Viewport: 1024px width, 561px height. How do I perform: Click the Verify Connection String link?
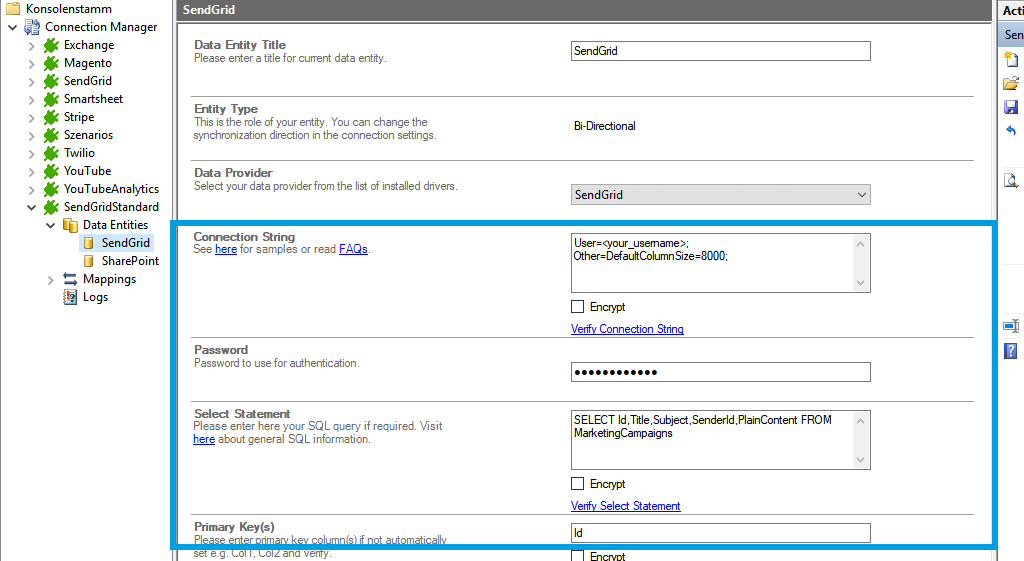pos(627,329)
